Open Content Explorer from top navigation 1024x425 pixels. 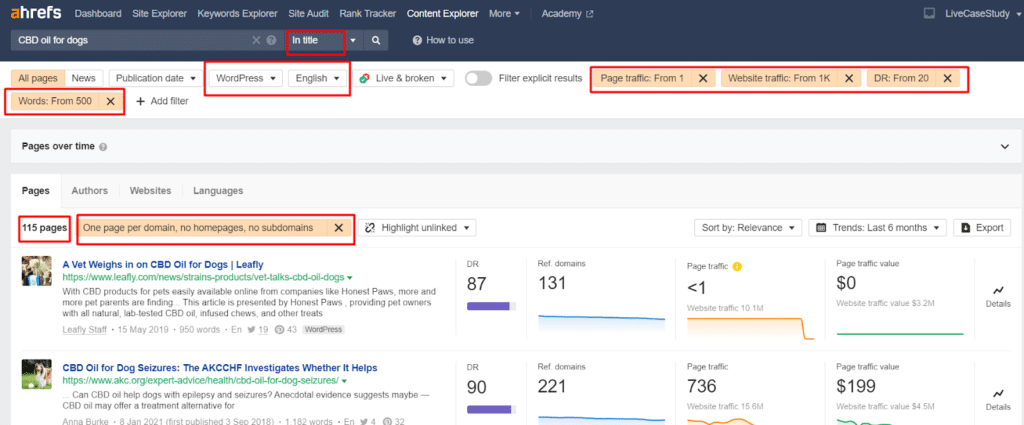pyautogui.click(x=442, y=13)
